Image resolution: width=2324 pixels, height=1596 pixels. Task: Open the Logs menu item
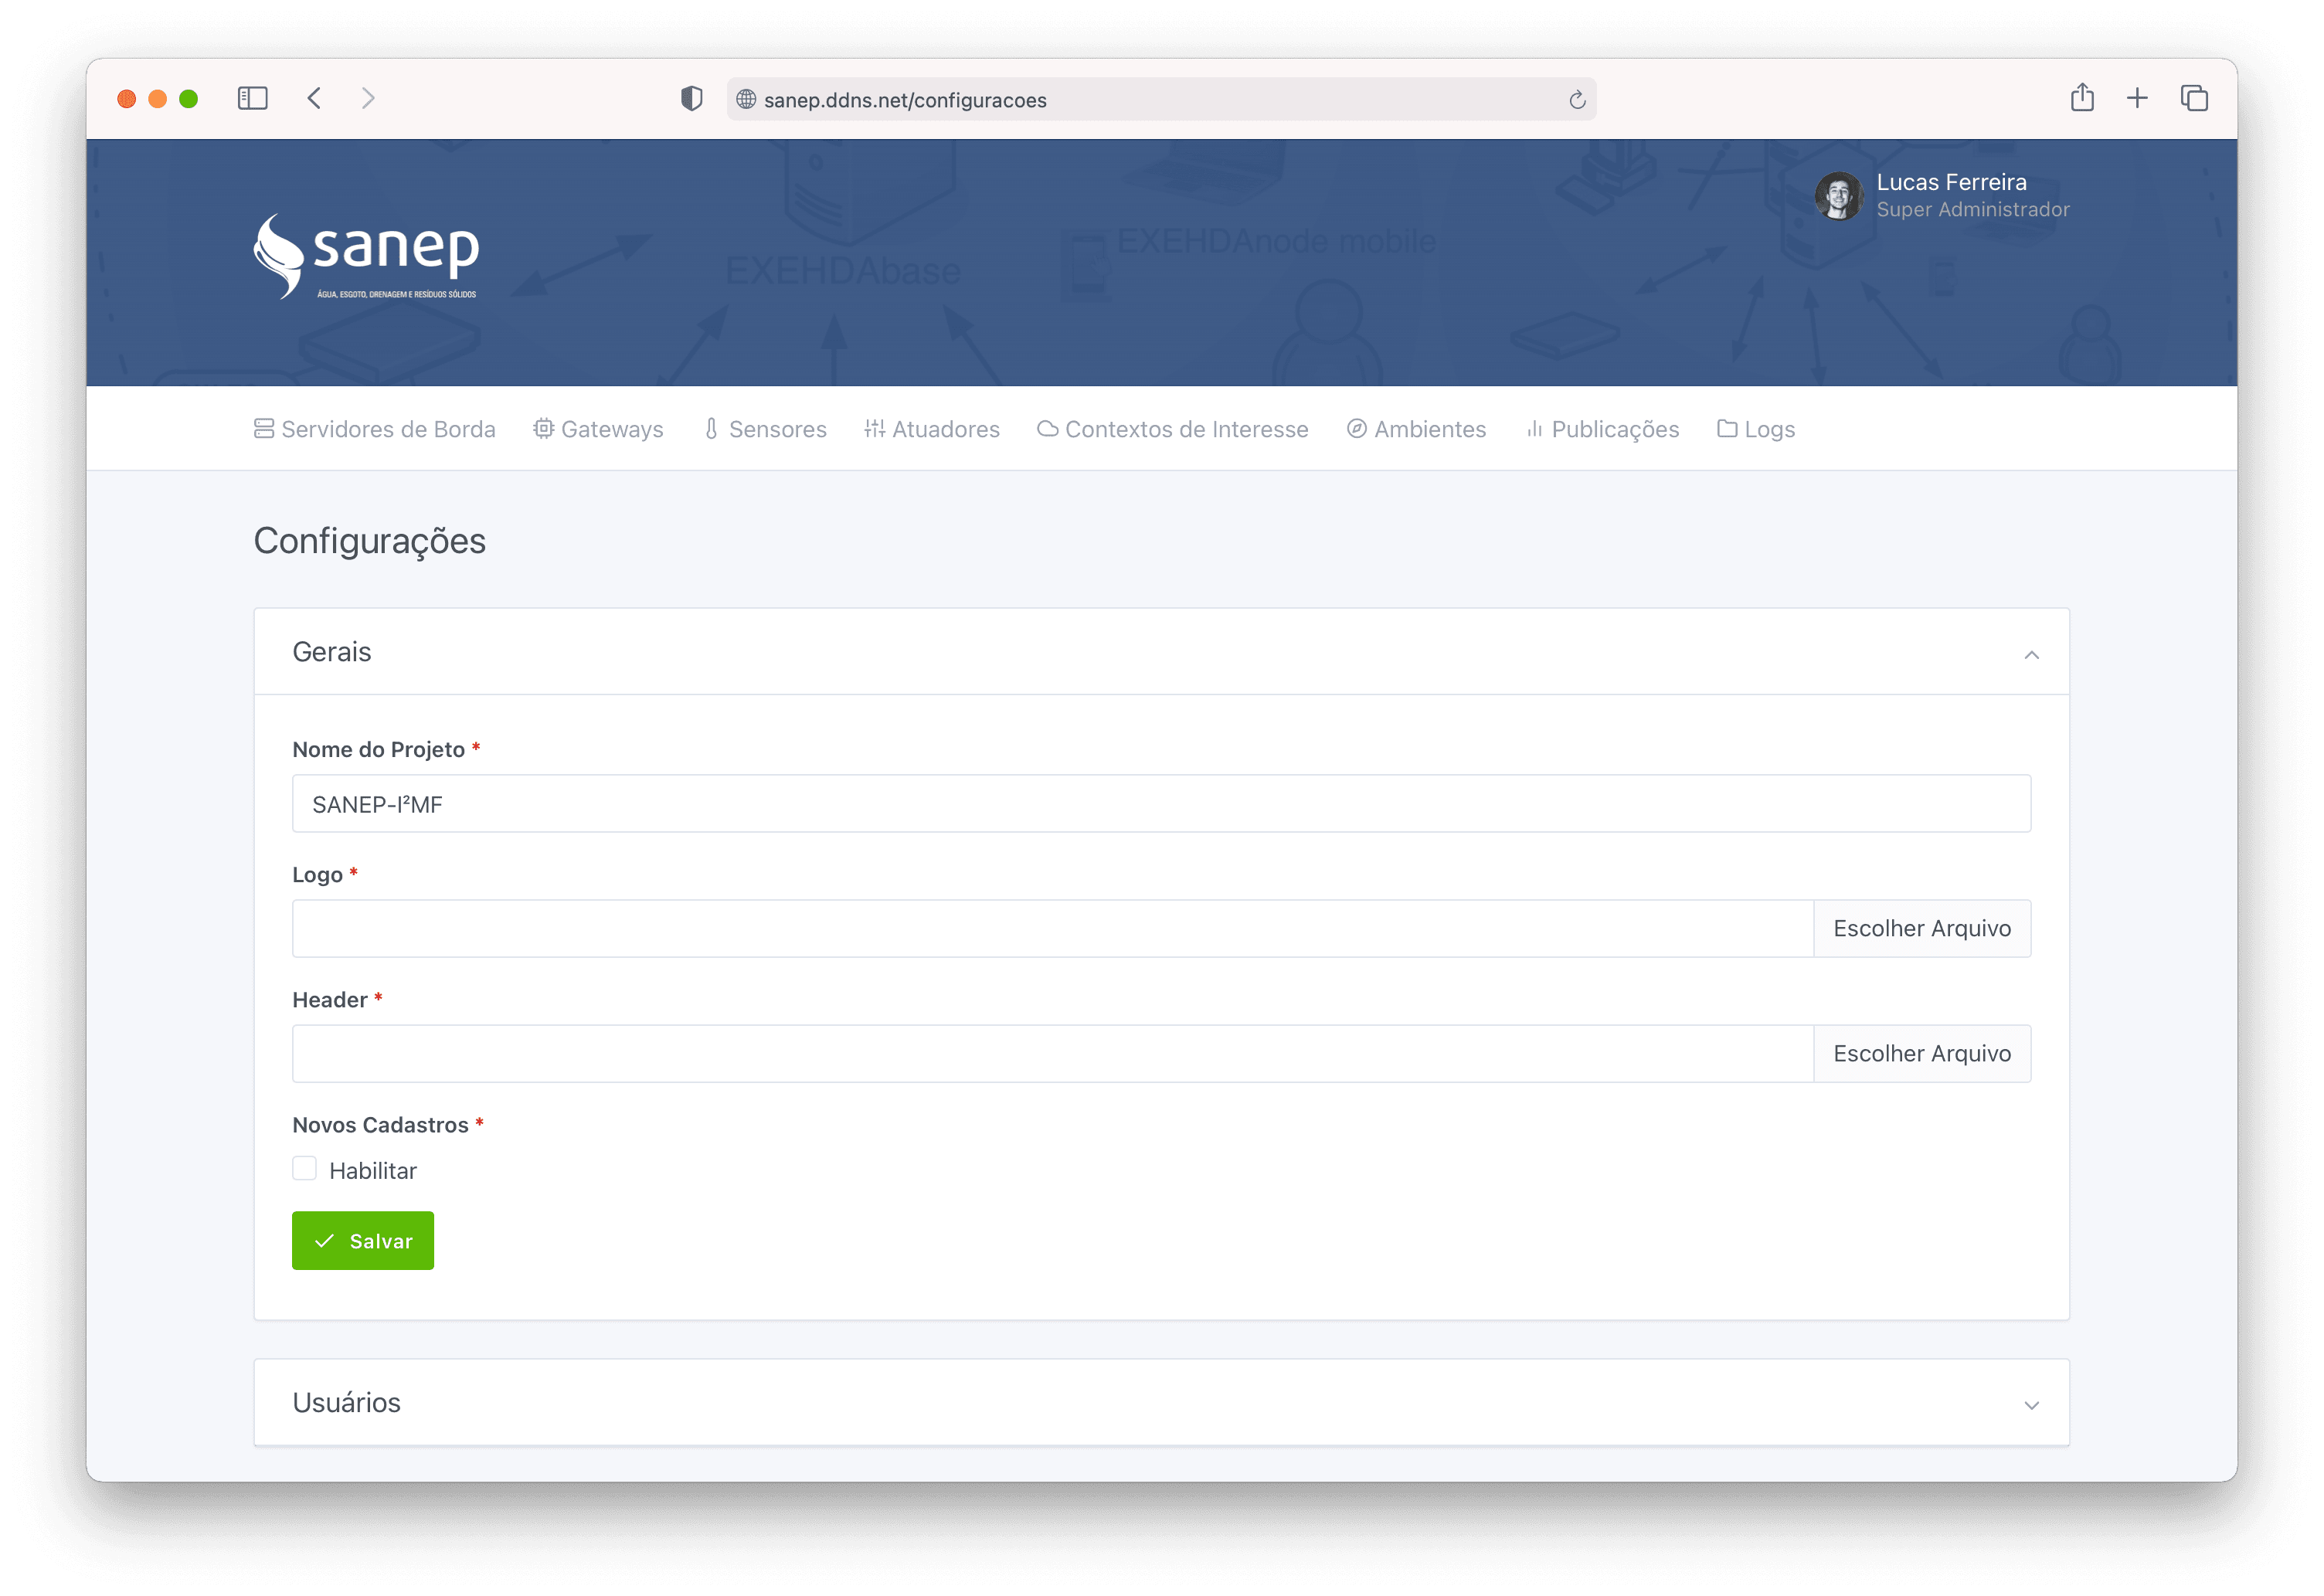[1756, 429]
